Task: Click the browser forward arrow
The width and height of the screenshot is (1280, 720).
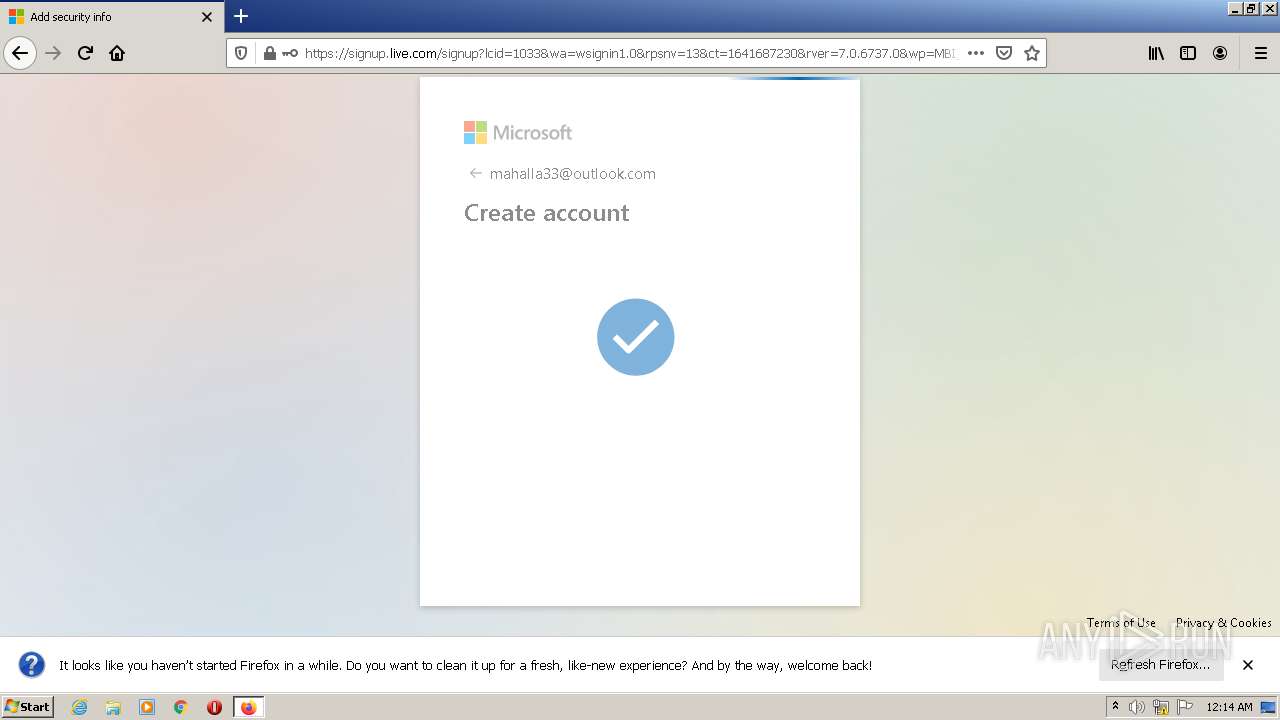Action: 53,53
